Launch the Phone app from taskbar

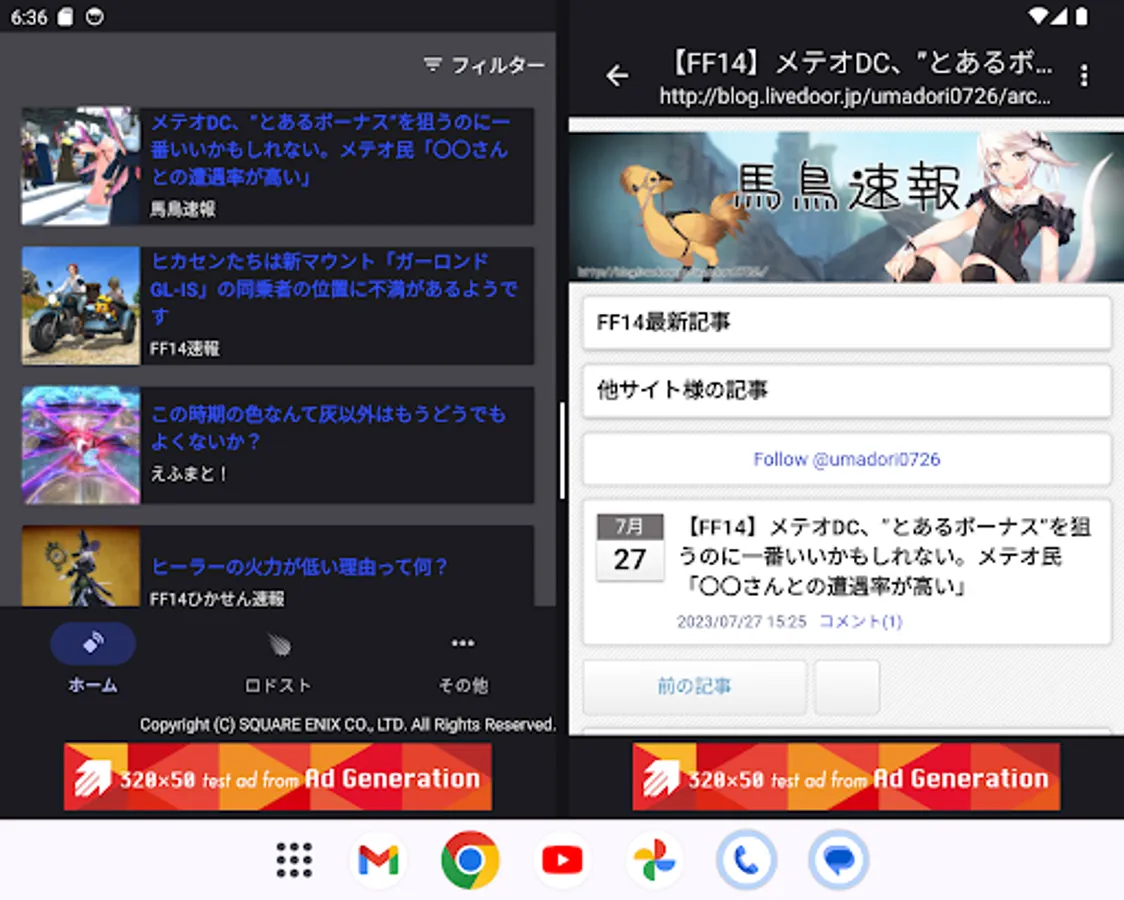click(746, 859)
